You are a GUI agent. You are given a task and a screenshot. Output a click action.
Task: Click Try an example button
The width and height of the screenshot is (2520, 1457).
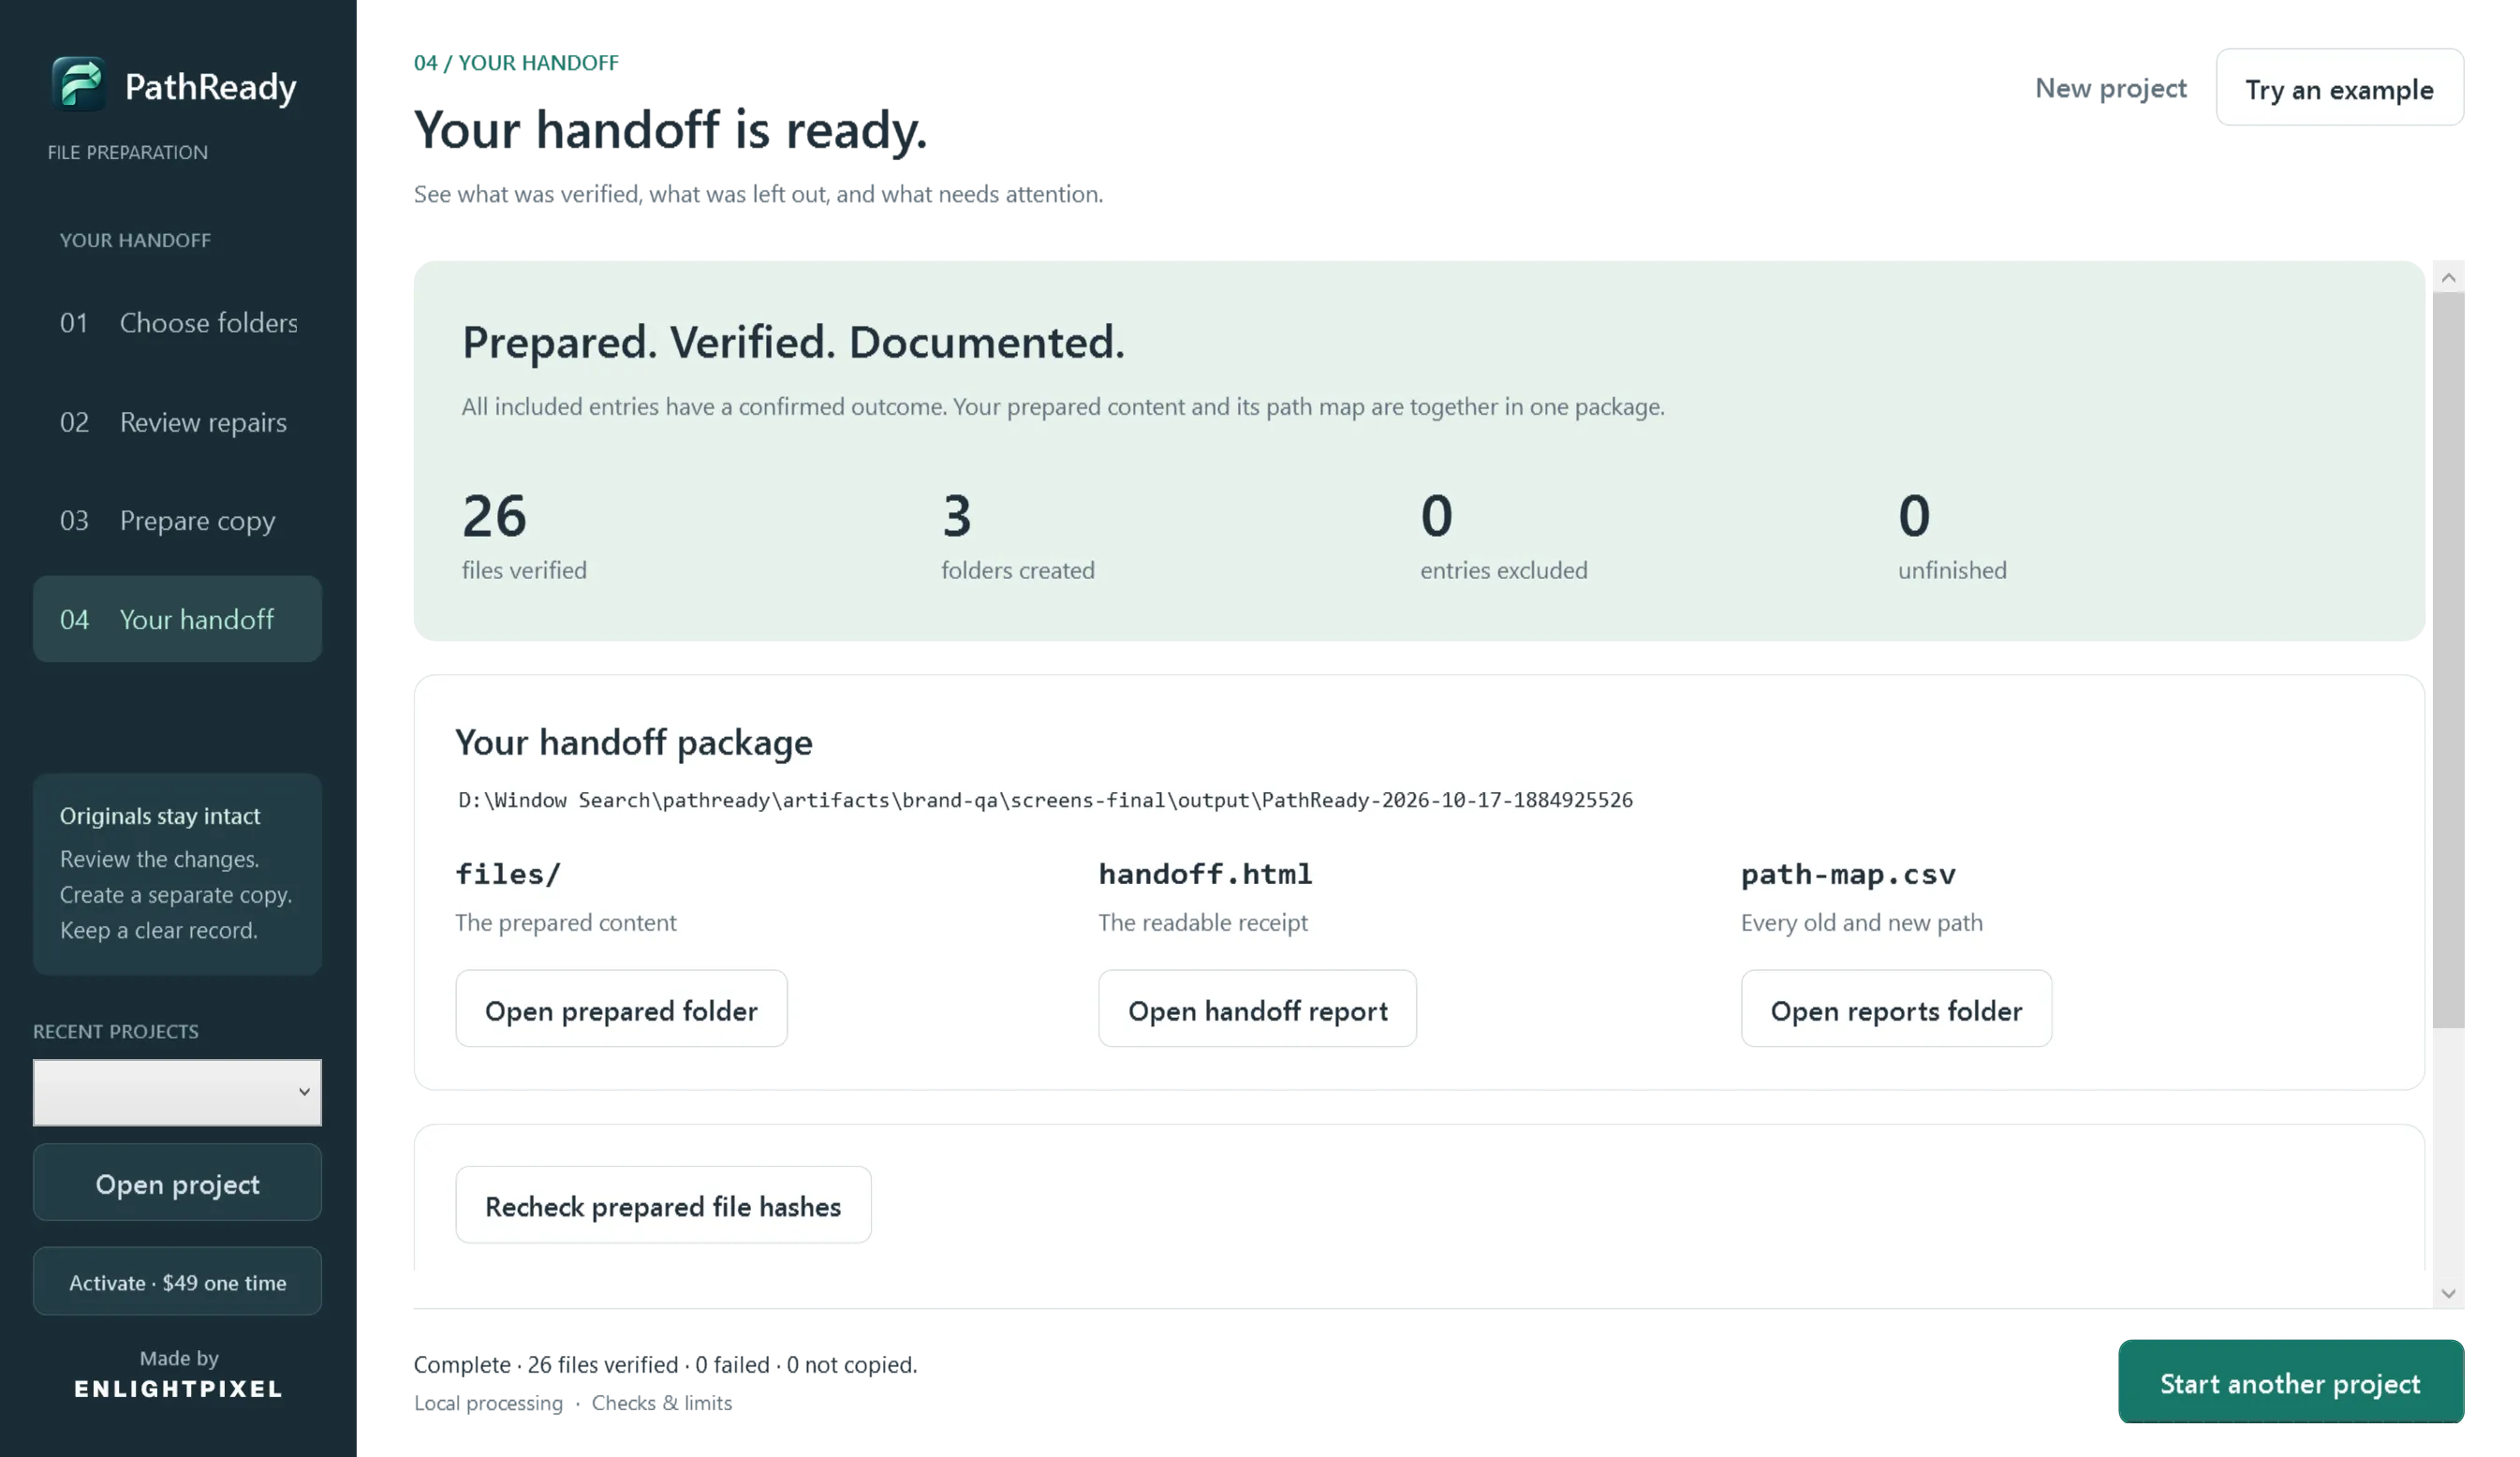tap(2339, 88)
